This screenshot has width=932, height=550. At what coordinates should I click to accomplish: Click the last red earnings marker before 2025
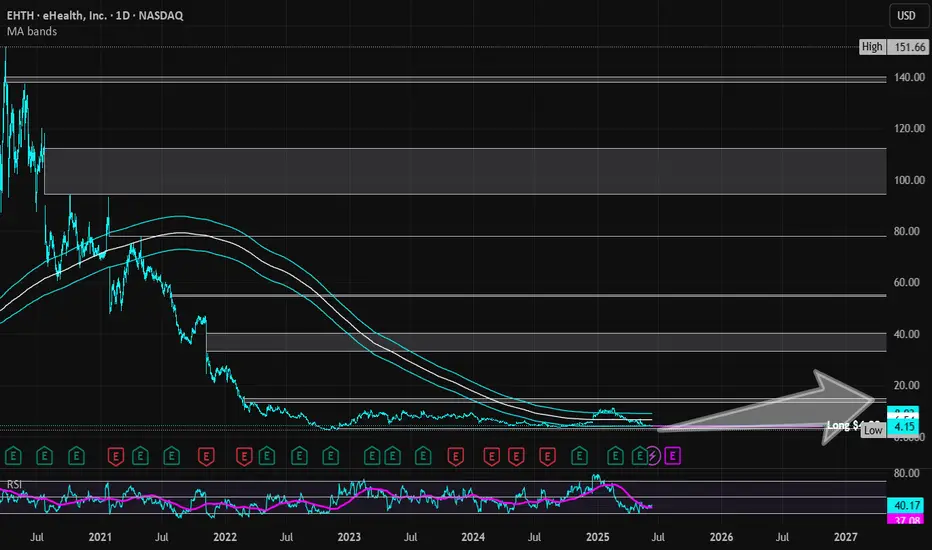547,456
